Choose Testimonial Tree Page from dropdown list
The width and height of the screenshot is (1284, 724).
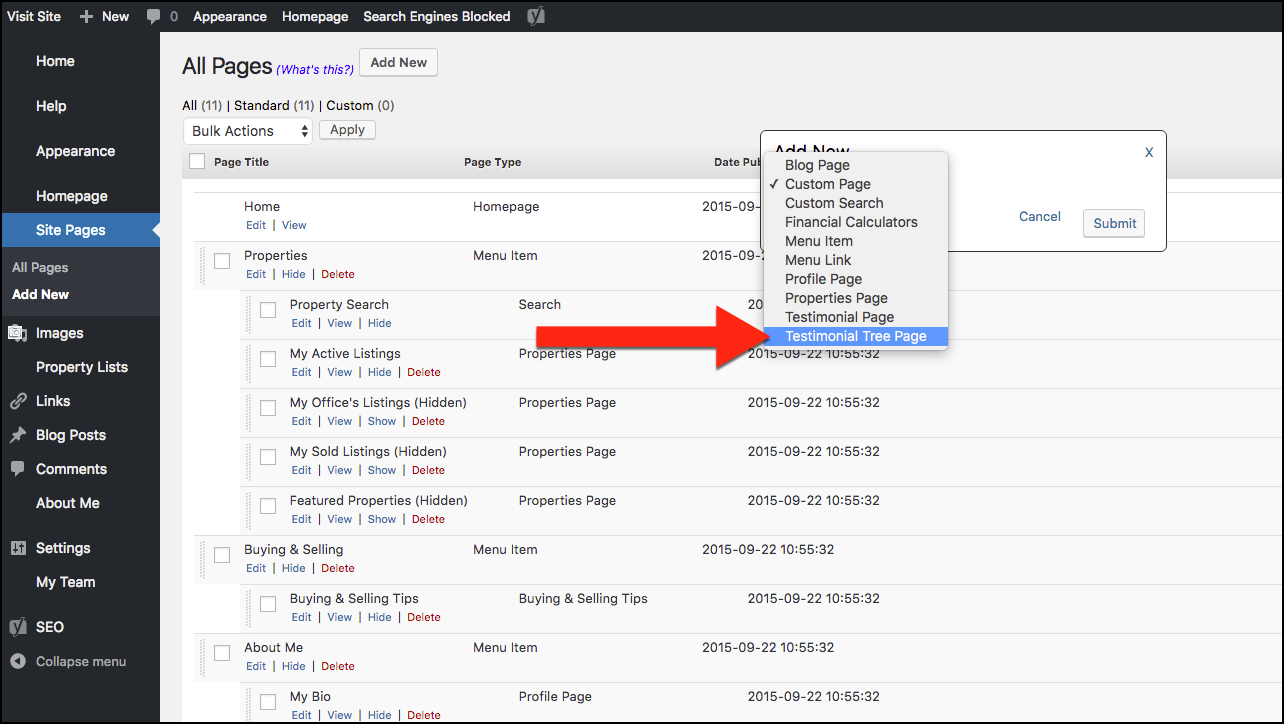click(855, 336)
